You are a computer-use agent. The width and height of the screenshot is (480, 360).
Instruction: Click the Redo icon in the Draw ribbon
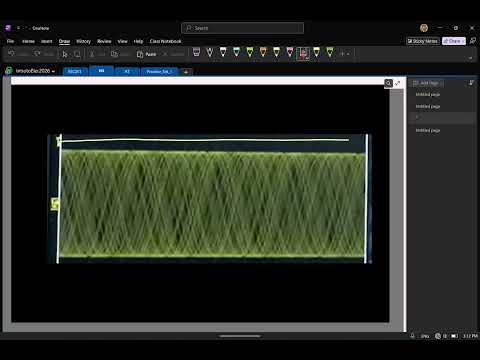click(x=37, y=54)
